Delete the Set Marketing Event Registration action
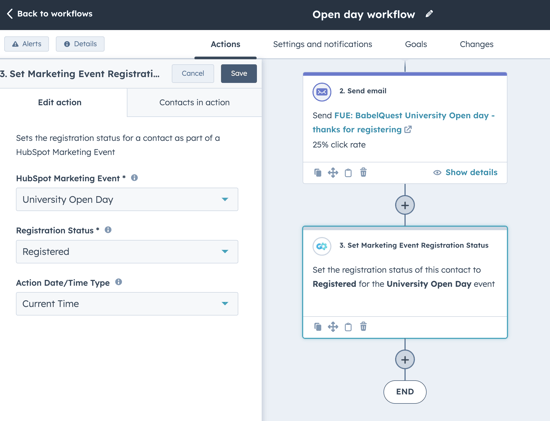Viewport: 550px width, 421px height. point(363,327)
